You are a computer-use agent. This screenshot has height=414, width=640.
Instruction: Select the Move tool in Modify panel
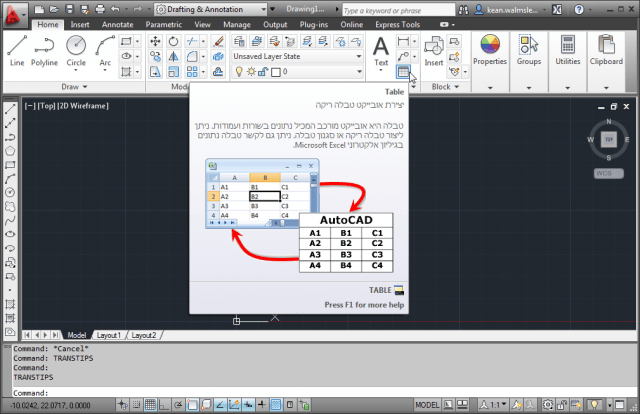coord(155,41)
